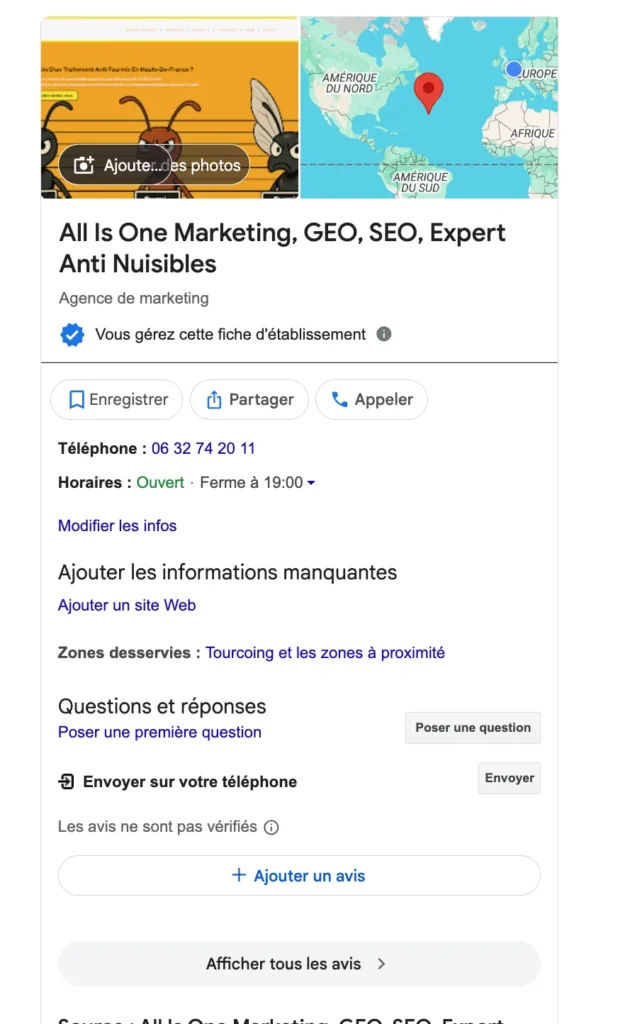Open the Tourcoing service areas link
Screen dimensions: 618x1024
click(325, 653)
